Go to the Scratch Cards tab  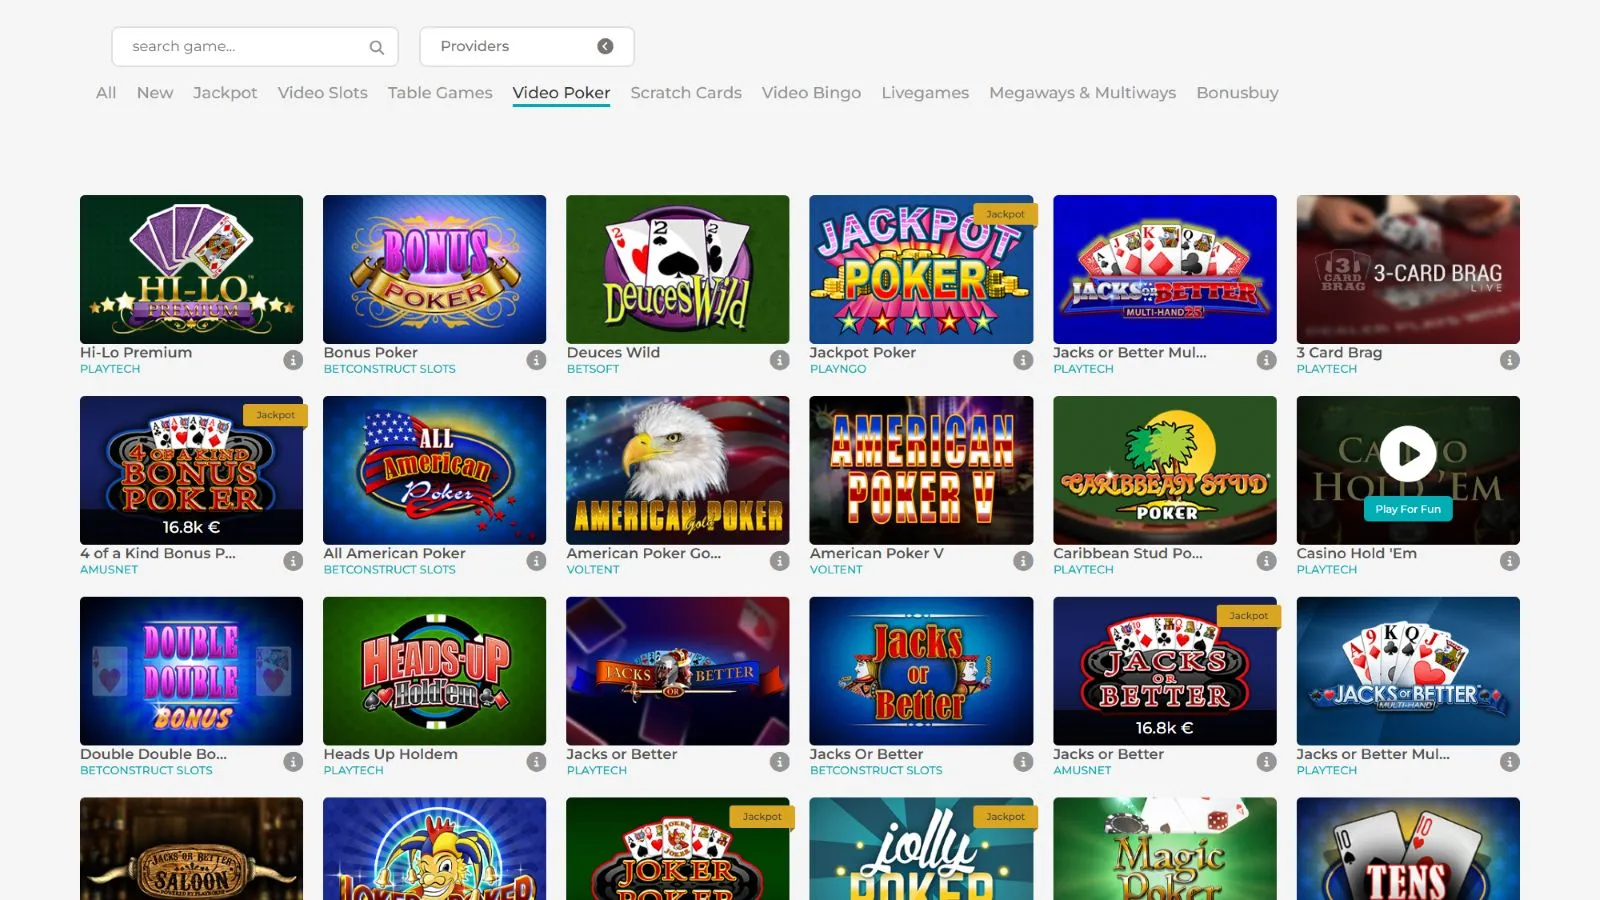(686, 93)
